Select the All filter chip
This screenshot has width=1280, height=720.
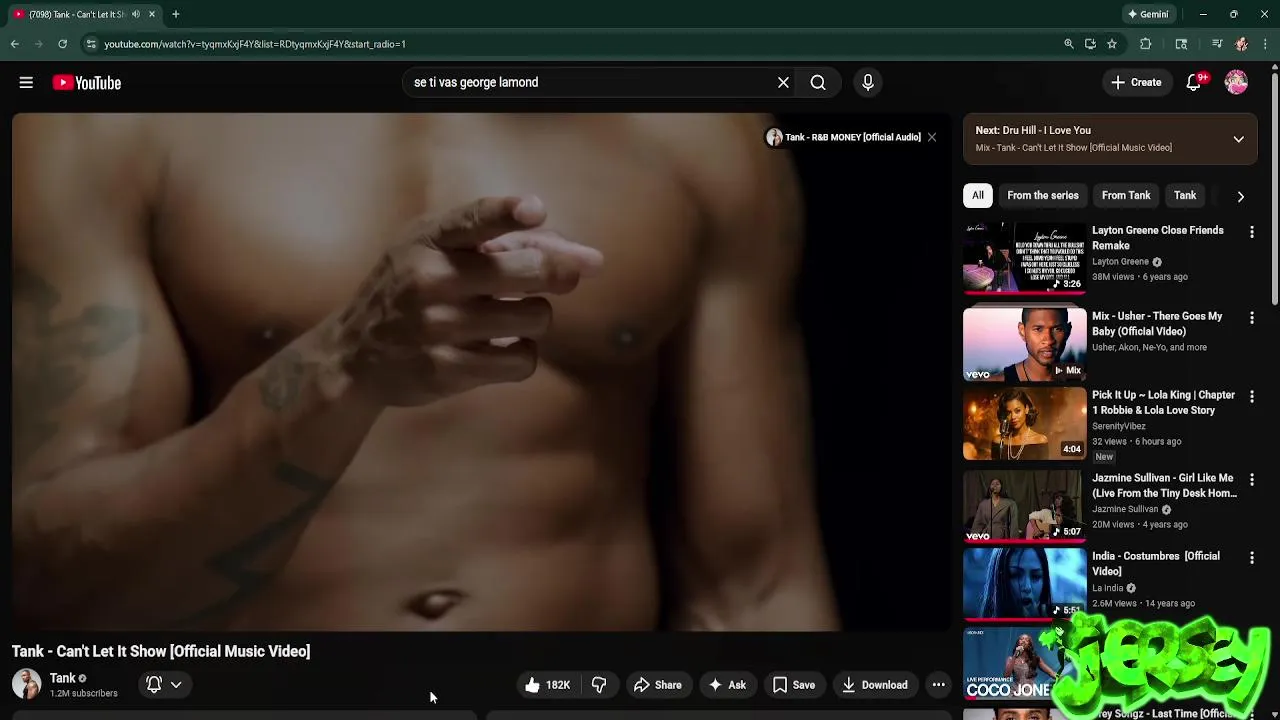pos(978,196)
